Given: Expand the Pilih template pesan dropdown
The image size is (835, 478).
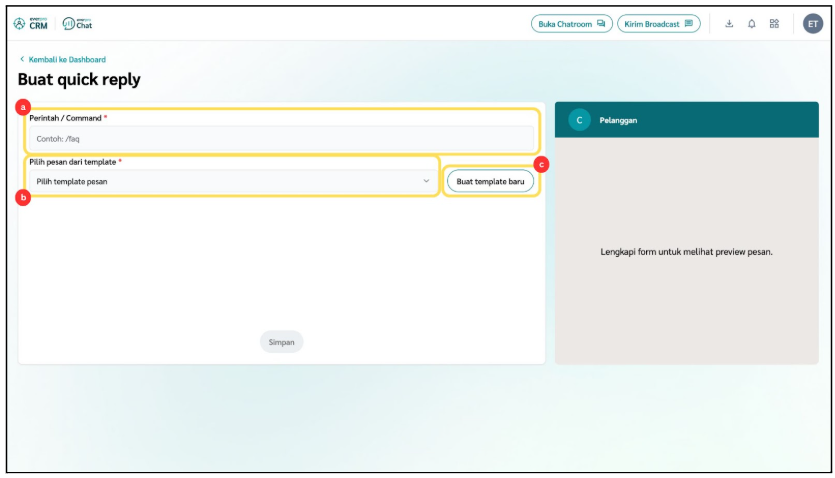Looking at the screenshot, I should (230, 181).
